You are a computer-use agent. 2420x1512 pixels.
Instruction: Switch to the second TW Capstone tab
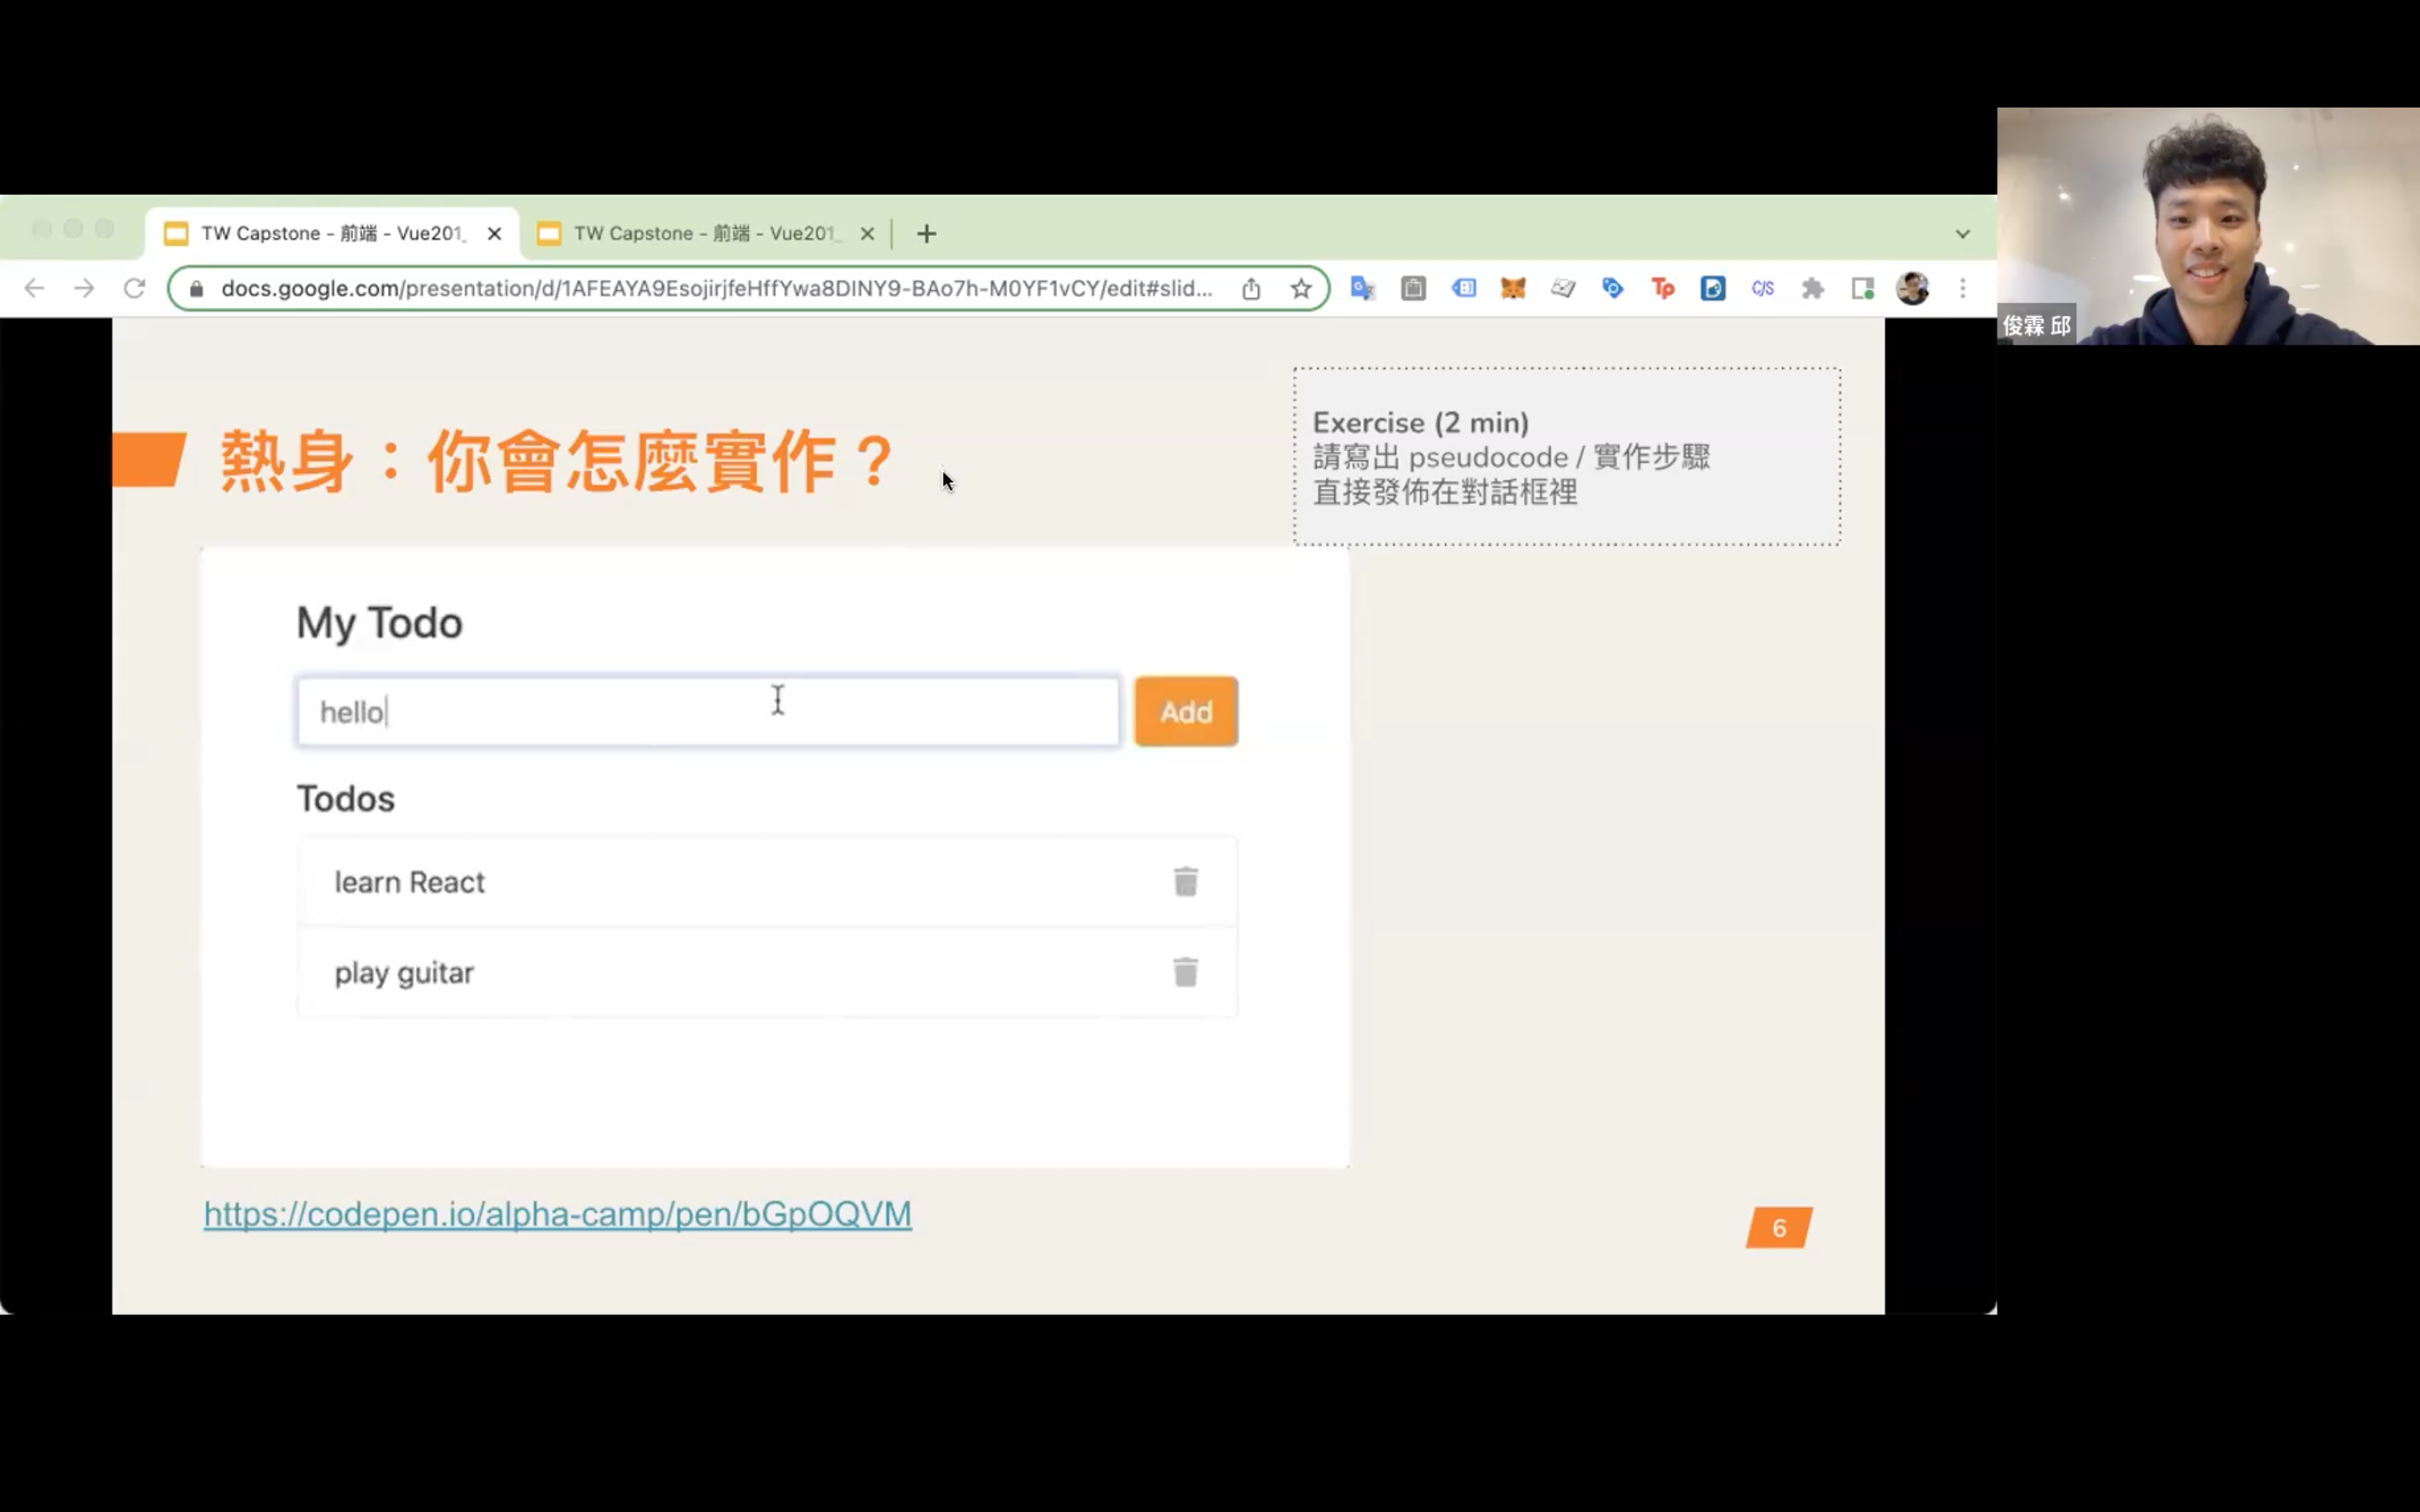(x=700, y=234)
